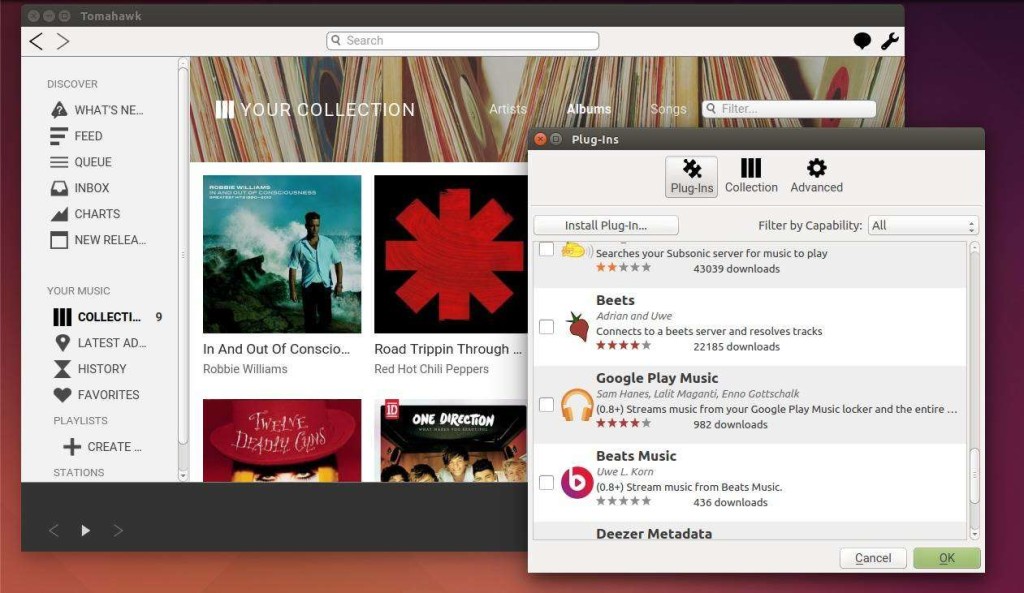Skip to next track in the player bar
This screenshot has width=1024, height=593.
pos(118,530)
